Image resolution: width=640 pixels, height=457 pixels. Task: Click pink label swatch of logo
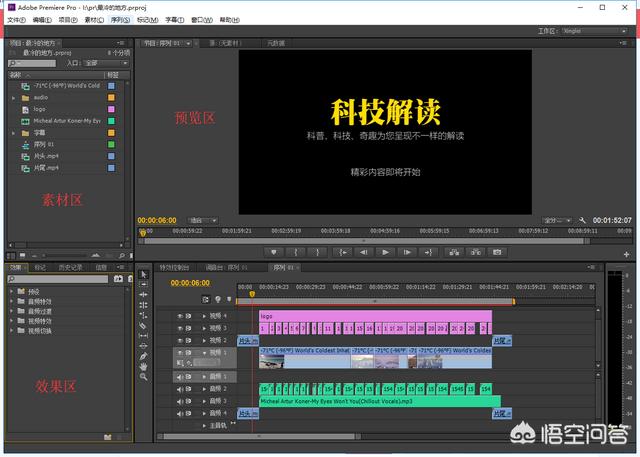pos(111,109)
